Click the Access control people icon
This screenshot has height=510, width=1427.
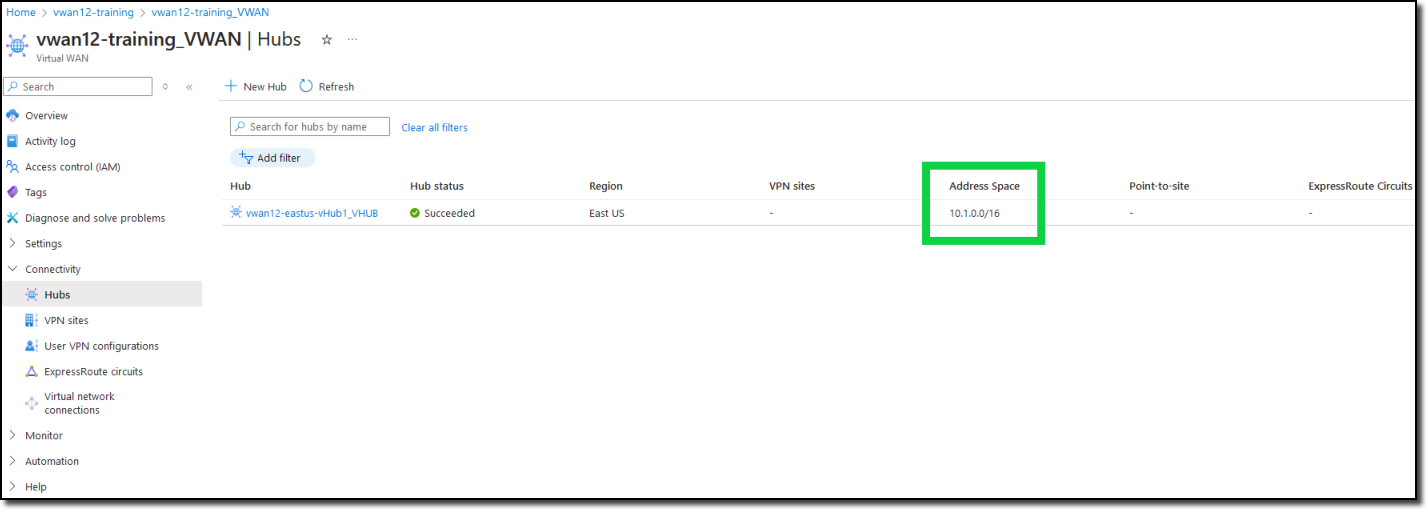pos(13,167)
